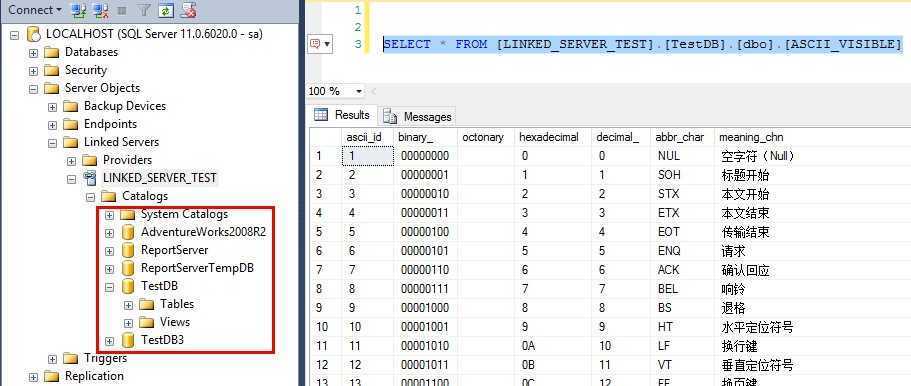This screenshot has height=386, width=911.
Task: Select the Linked Servers folder icon
Action: [x=71, y=142]
